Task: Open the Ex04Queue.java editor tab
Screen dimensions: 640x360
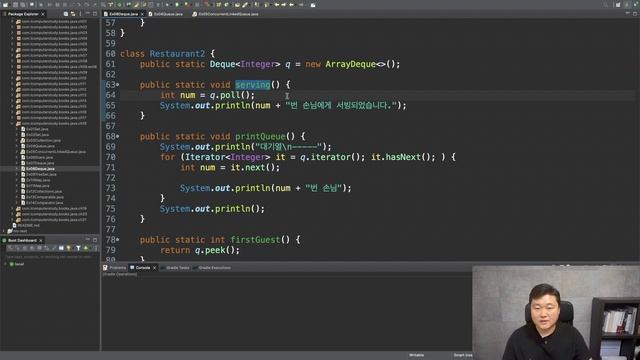Action: (x=168, y=14)
